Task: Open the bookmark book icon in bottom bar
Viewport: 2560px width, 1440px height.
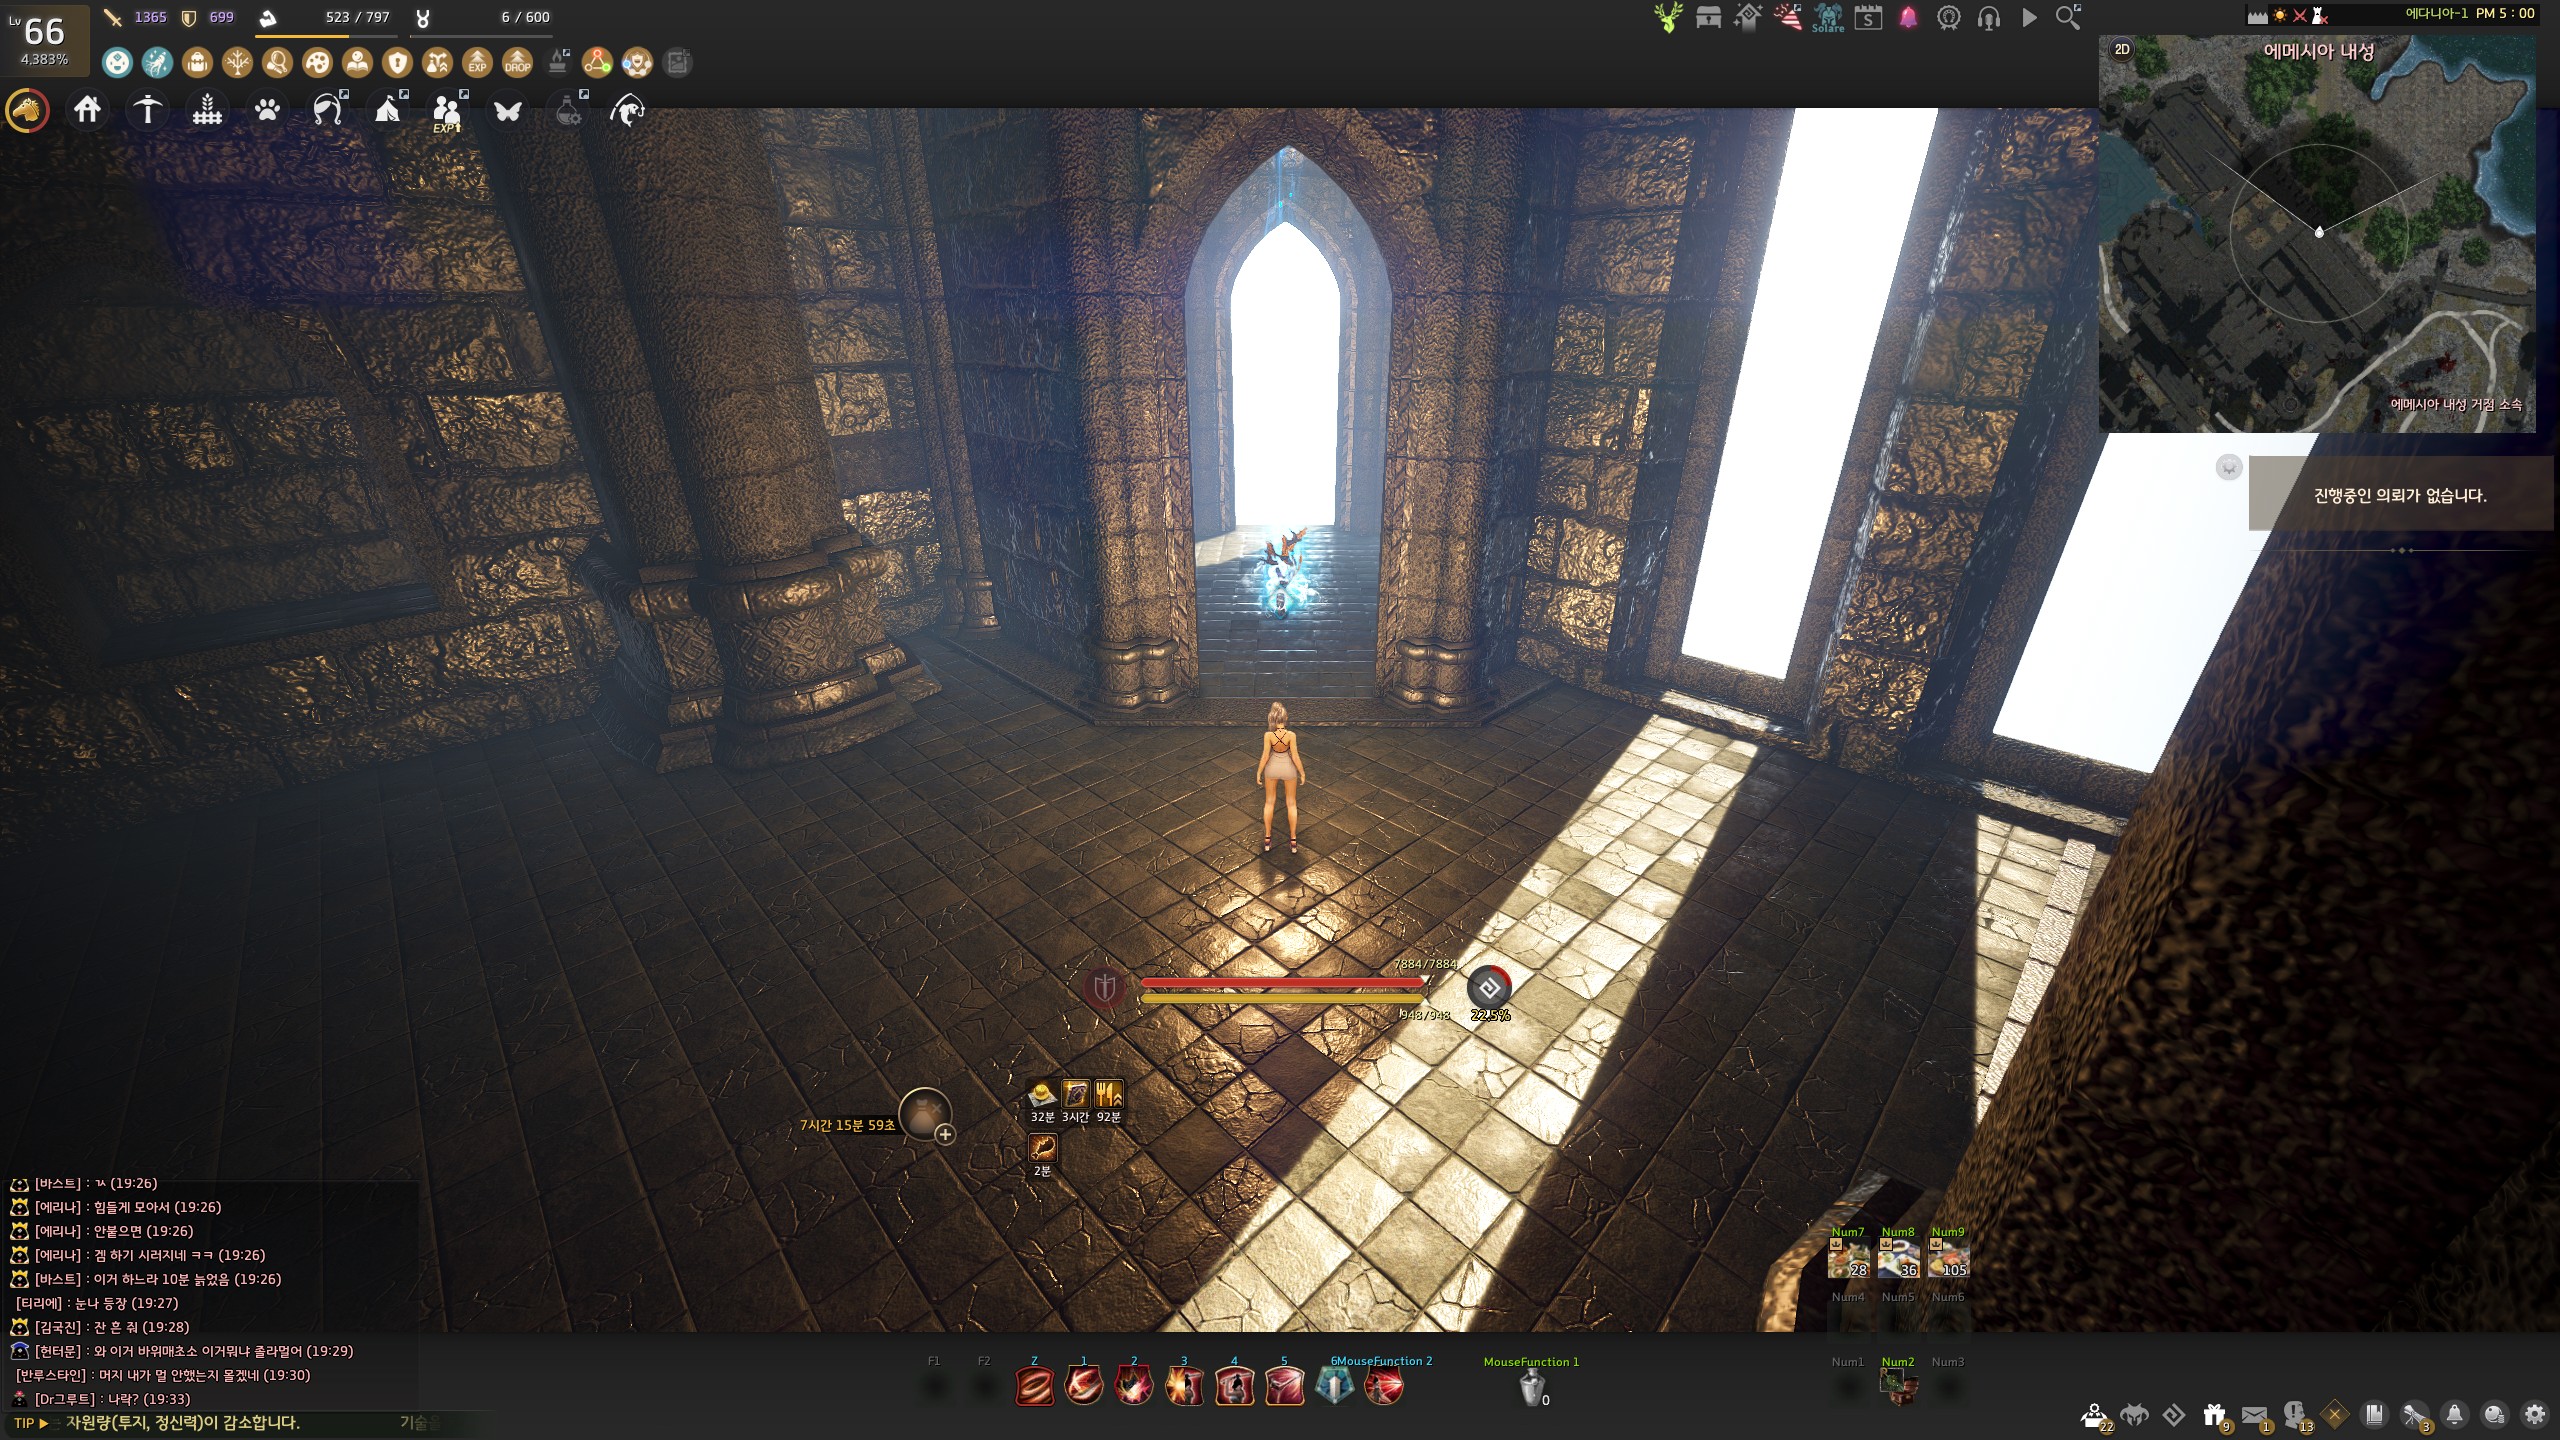Action: click(2374, 1414)
